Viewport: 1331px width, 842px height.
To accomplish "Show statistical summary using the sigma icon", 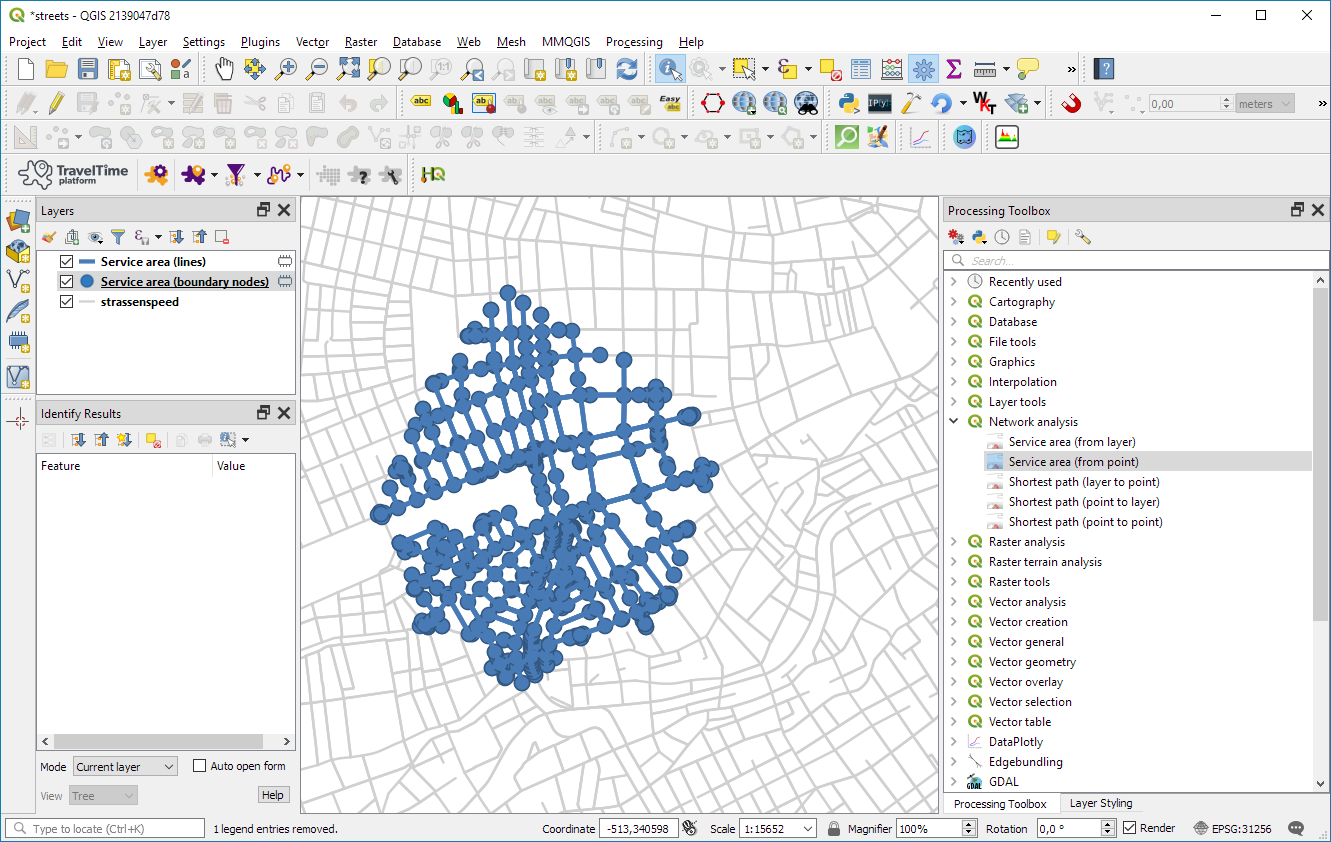I will tap(954, 68).
